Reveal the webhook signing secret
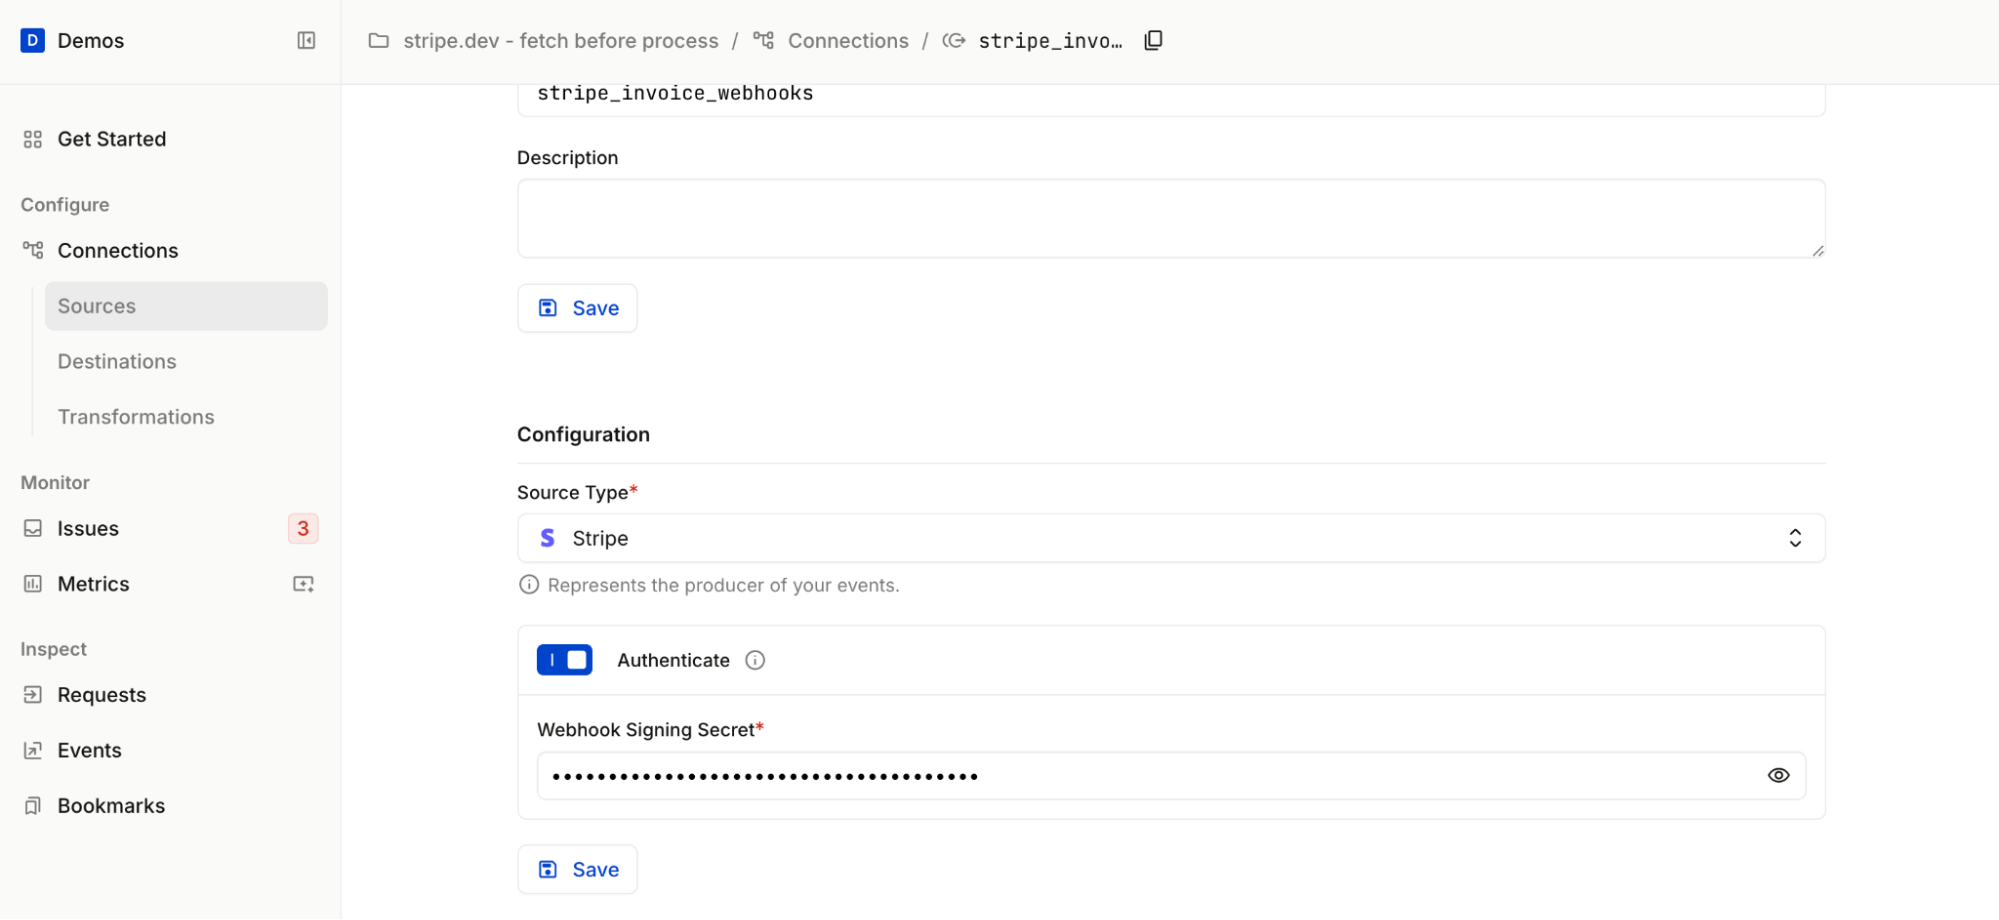 1778,776
